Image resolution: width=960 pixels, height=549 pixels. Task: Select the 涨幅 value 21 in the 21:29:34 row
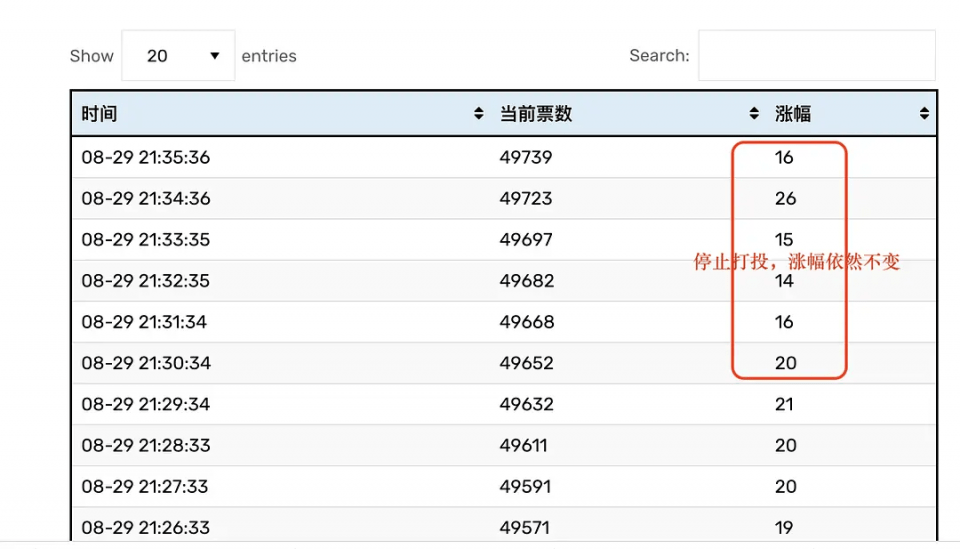coord(785,404)
